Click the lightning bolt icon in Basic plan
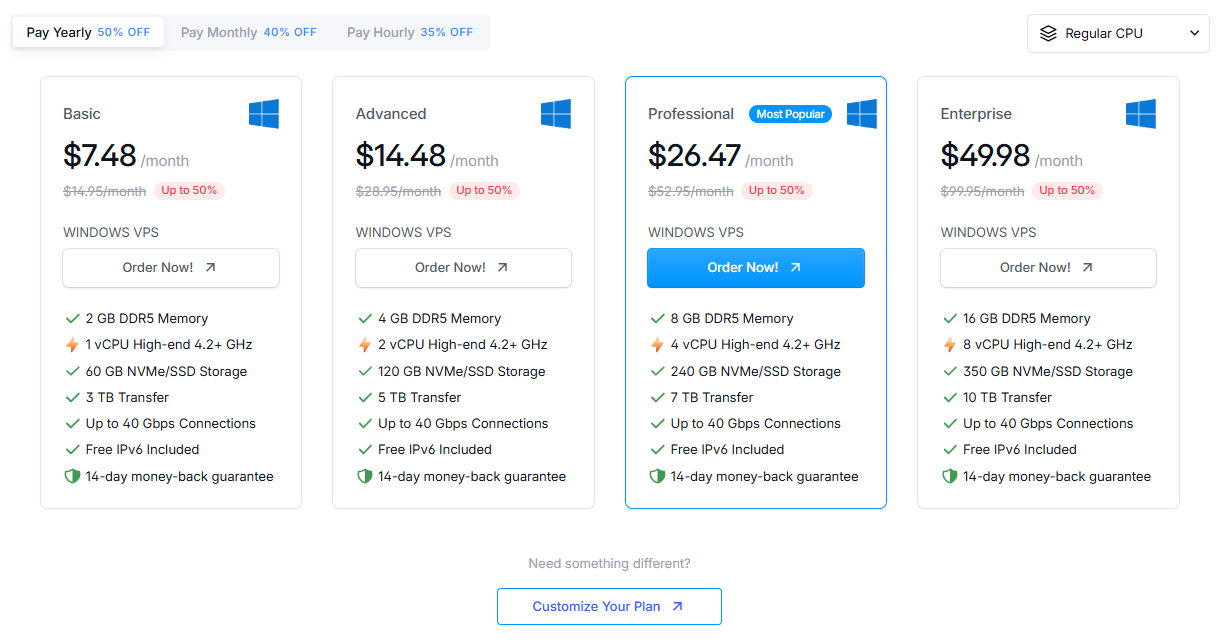Image resolution: width=1231 pixels, height=643 pixels. point(72,345)
